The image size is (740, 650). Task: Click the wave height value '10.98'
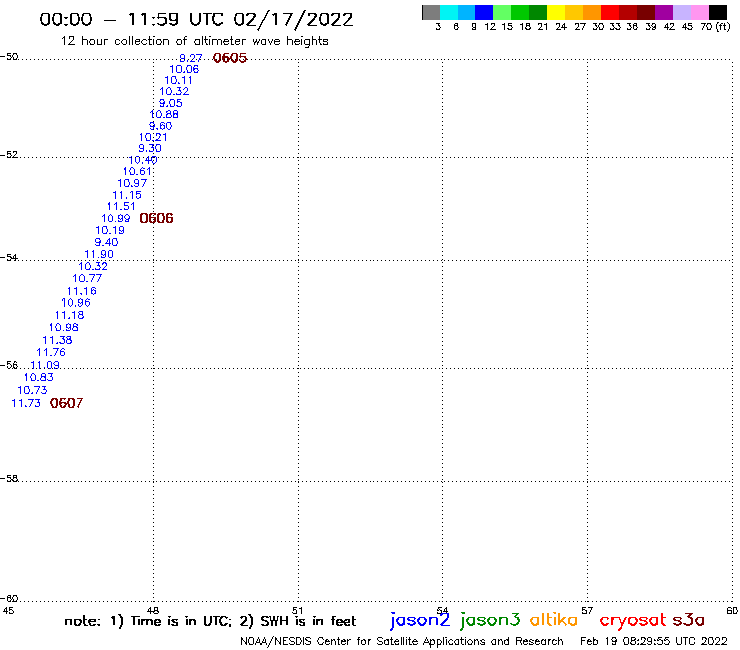click(64, 328)
